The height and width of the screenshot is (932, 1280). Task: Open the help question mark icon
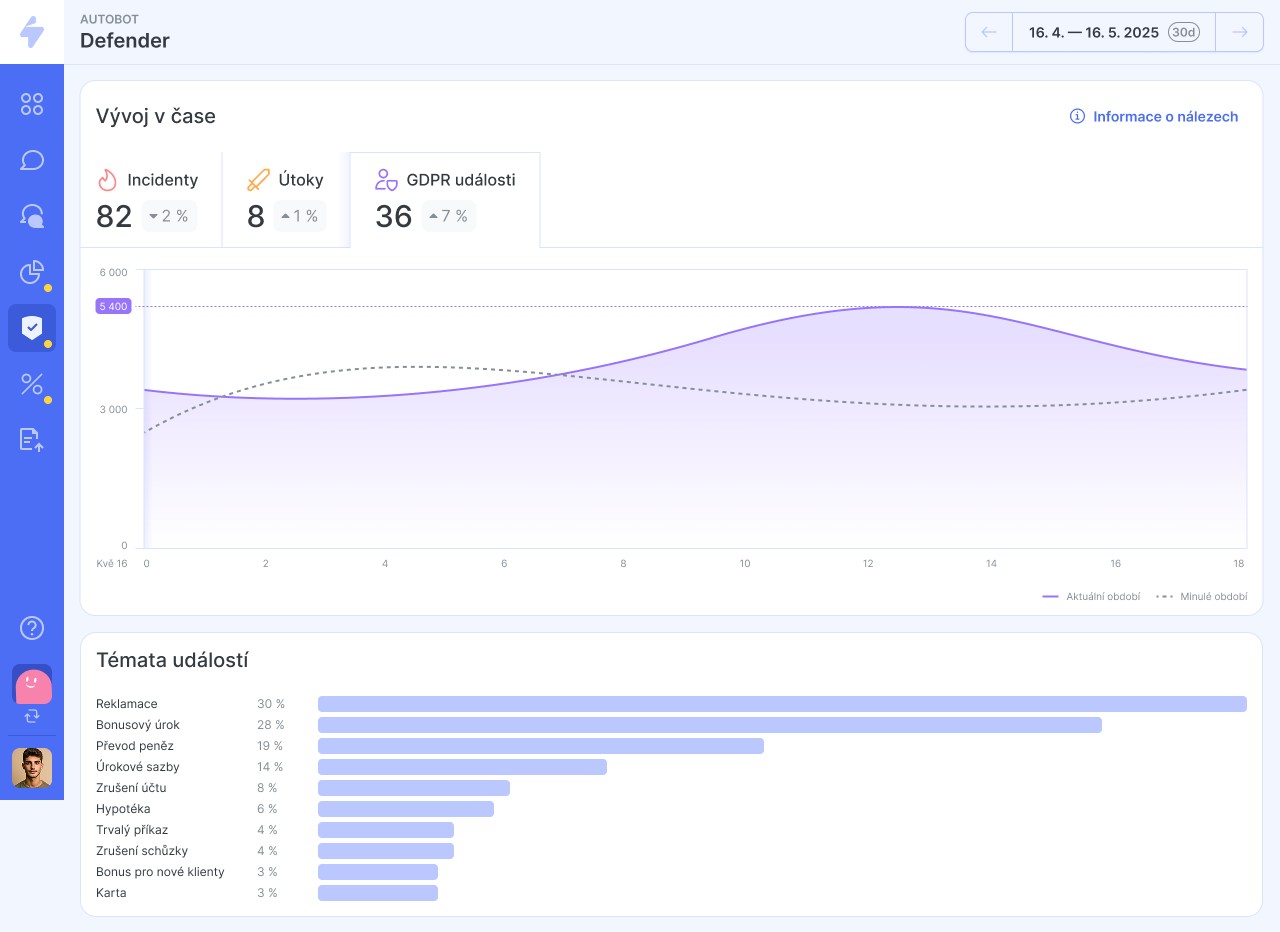click(x=32, y=628)
